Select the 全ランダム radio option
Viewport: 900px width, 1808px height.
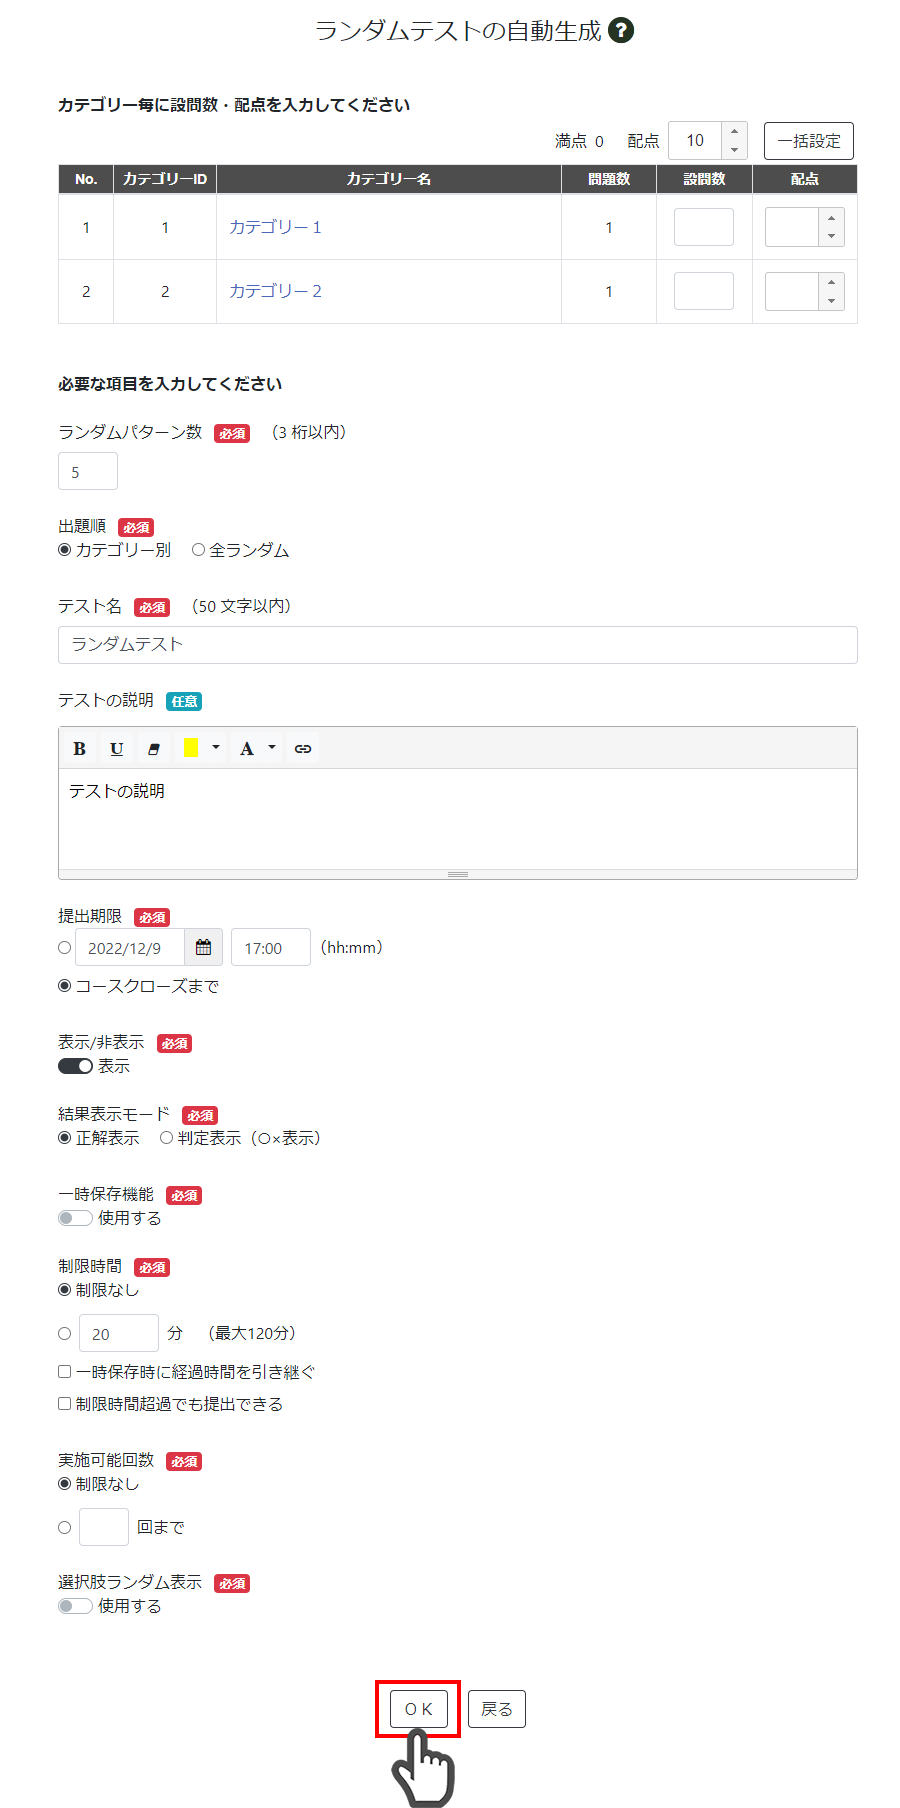click(x=198, y=550)
